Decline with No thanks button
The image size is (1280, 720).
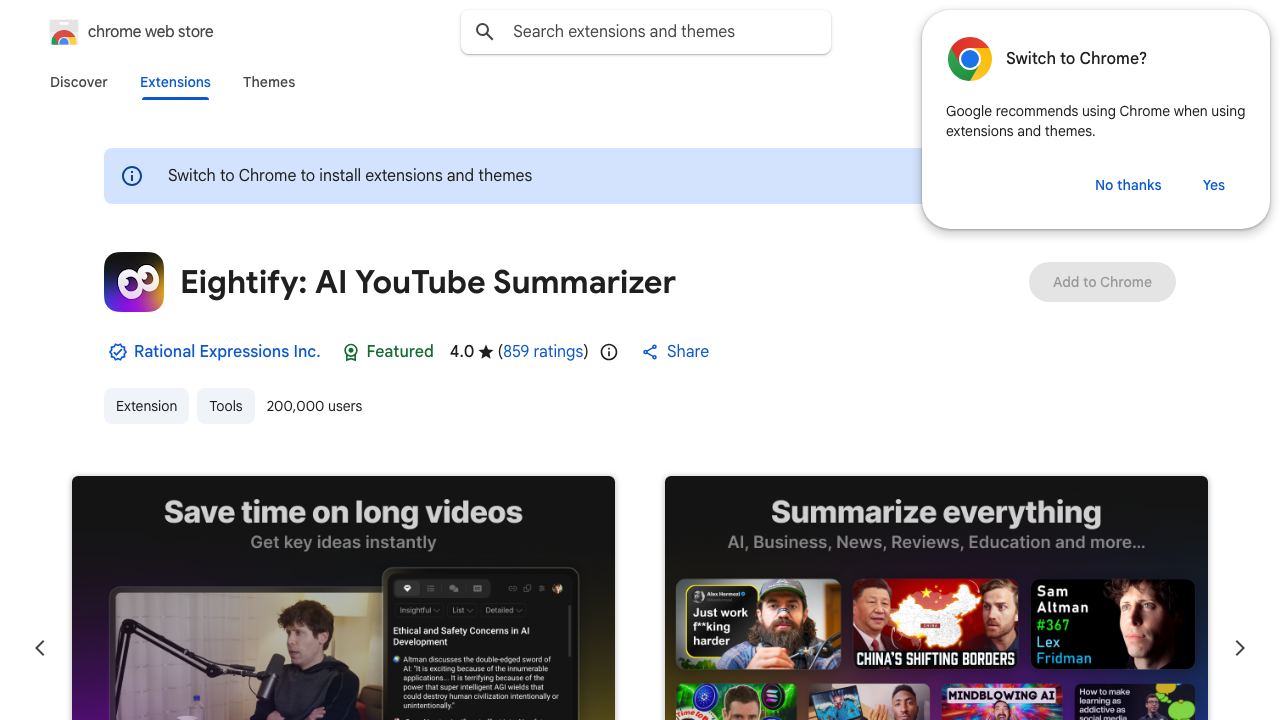pyautogui.click(x=1128, y=185)
